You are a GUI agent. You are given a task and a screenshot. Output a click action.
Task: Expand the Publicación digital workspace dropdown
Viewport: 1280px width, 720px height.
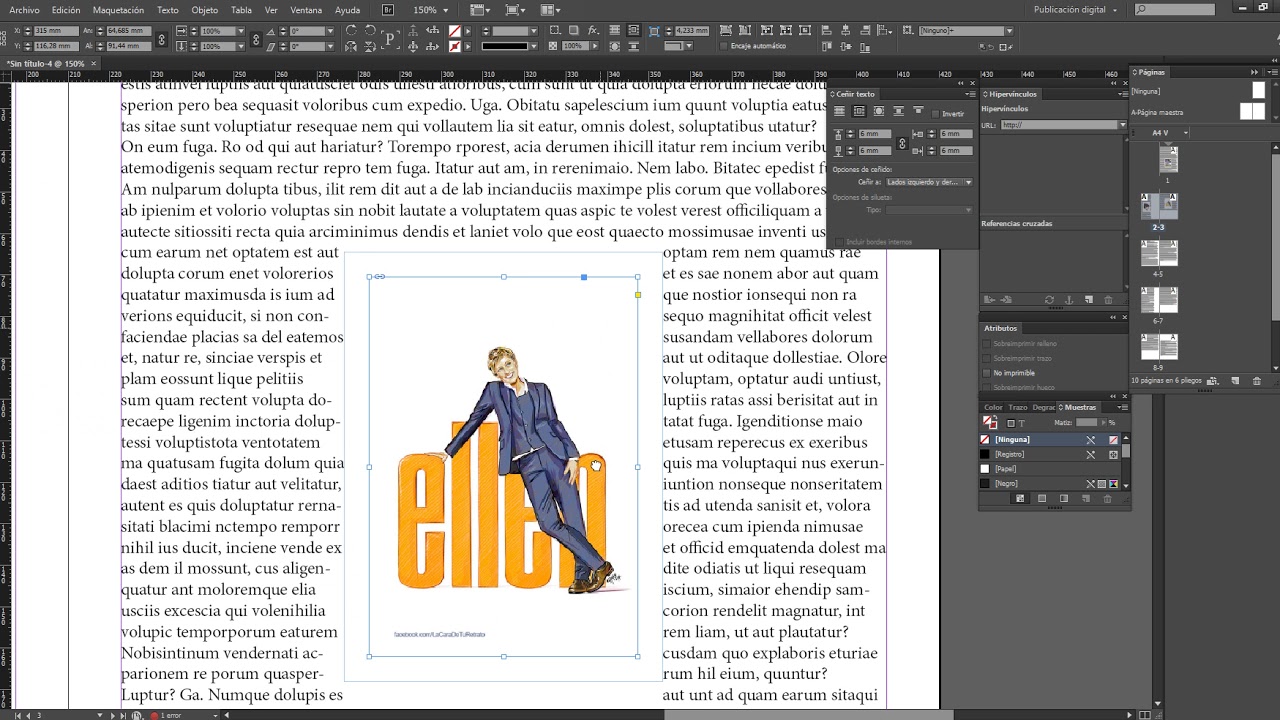click(1076, 9)
